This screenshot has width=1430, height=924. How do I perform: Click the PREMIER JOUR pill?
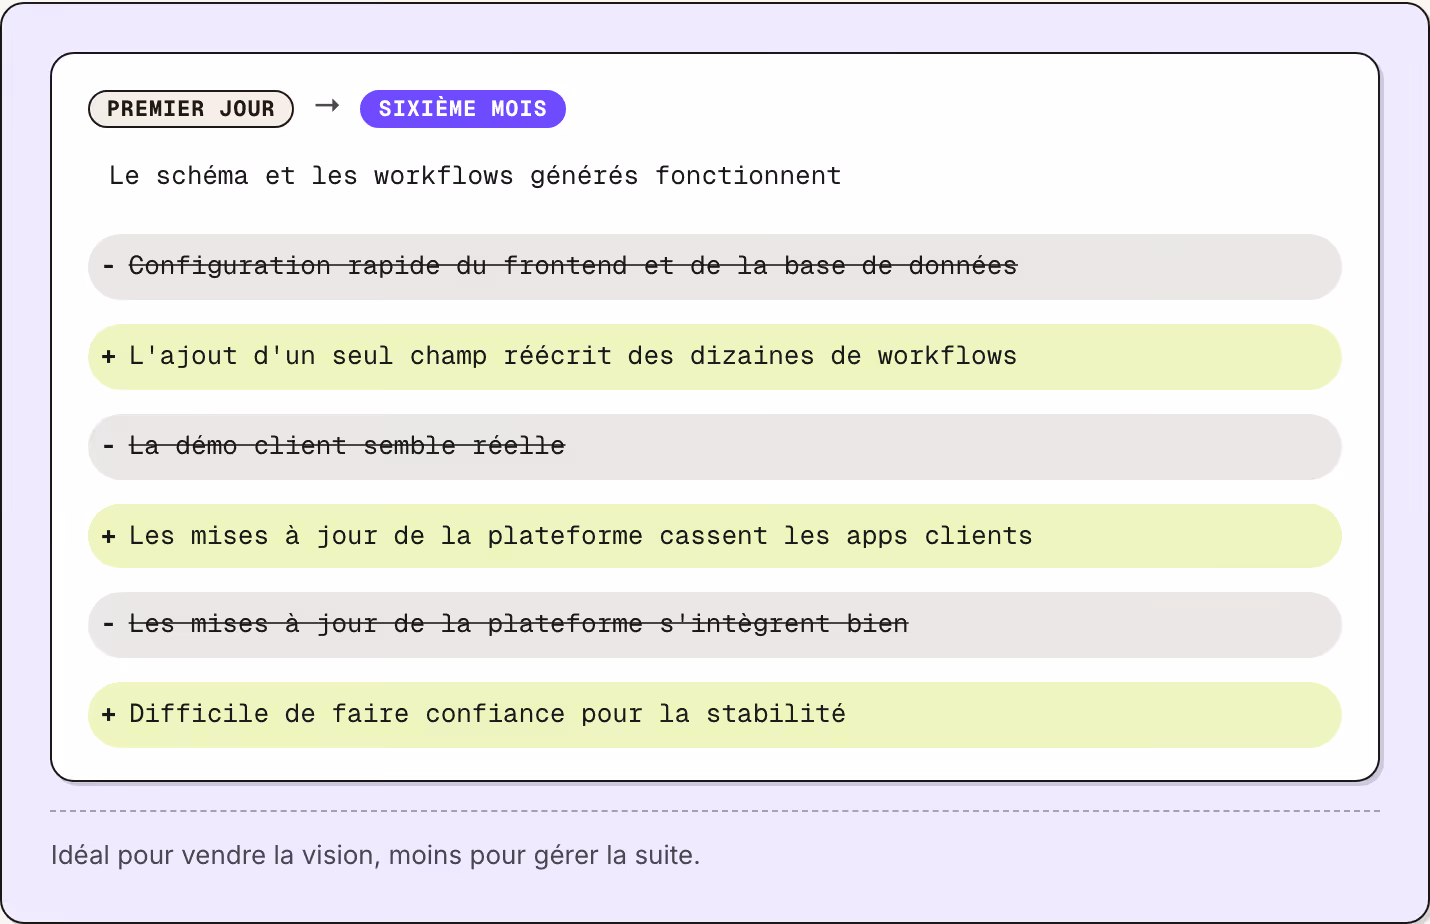[x=191, y=109]
